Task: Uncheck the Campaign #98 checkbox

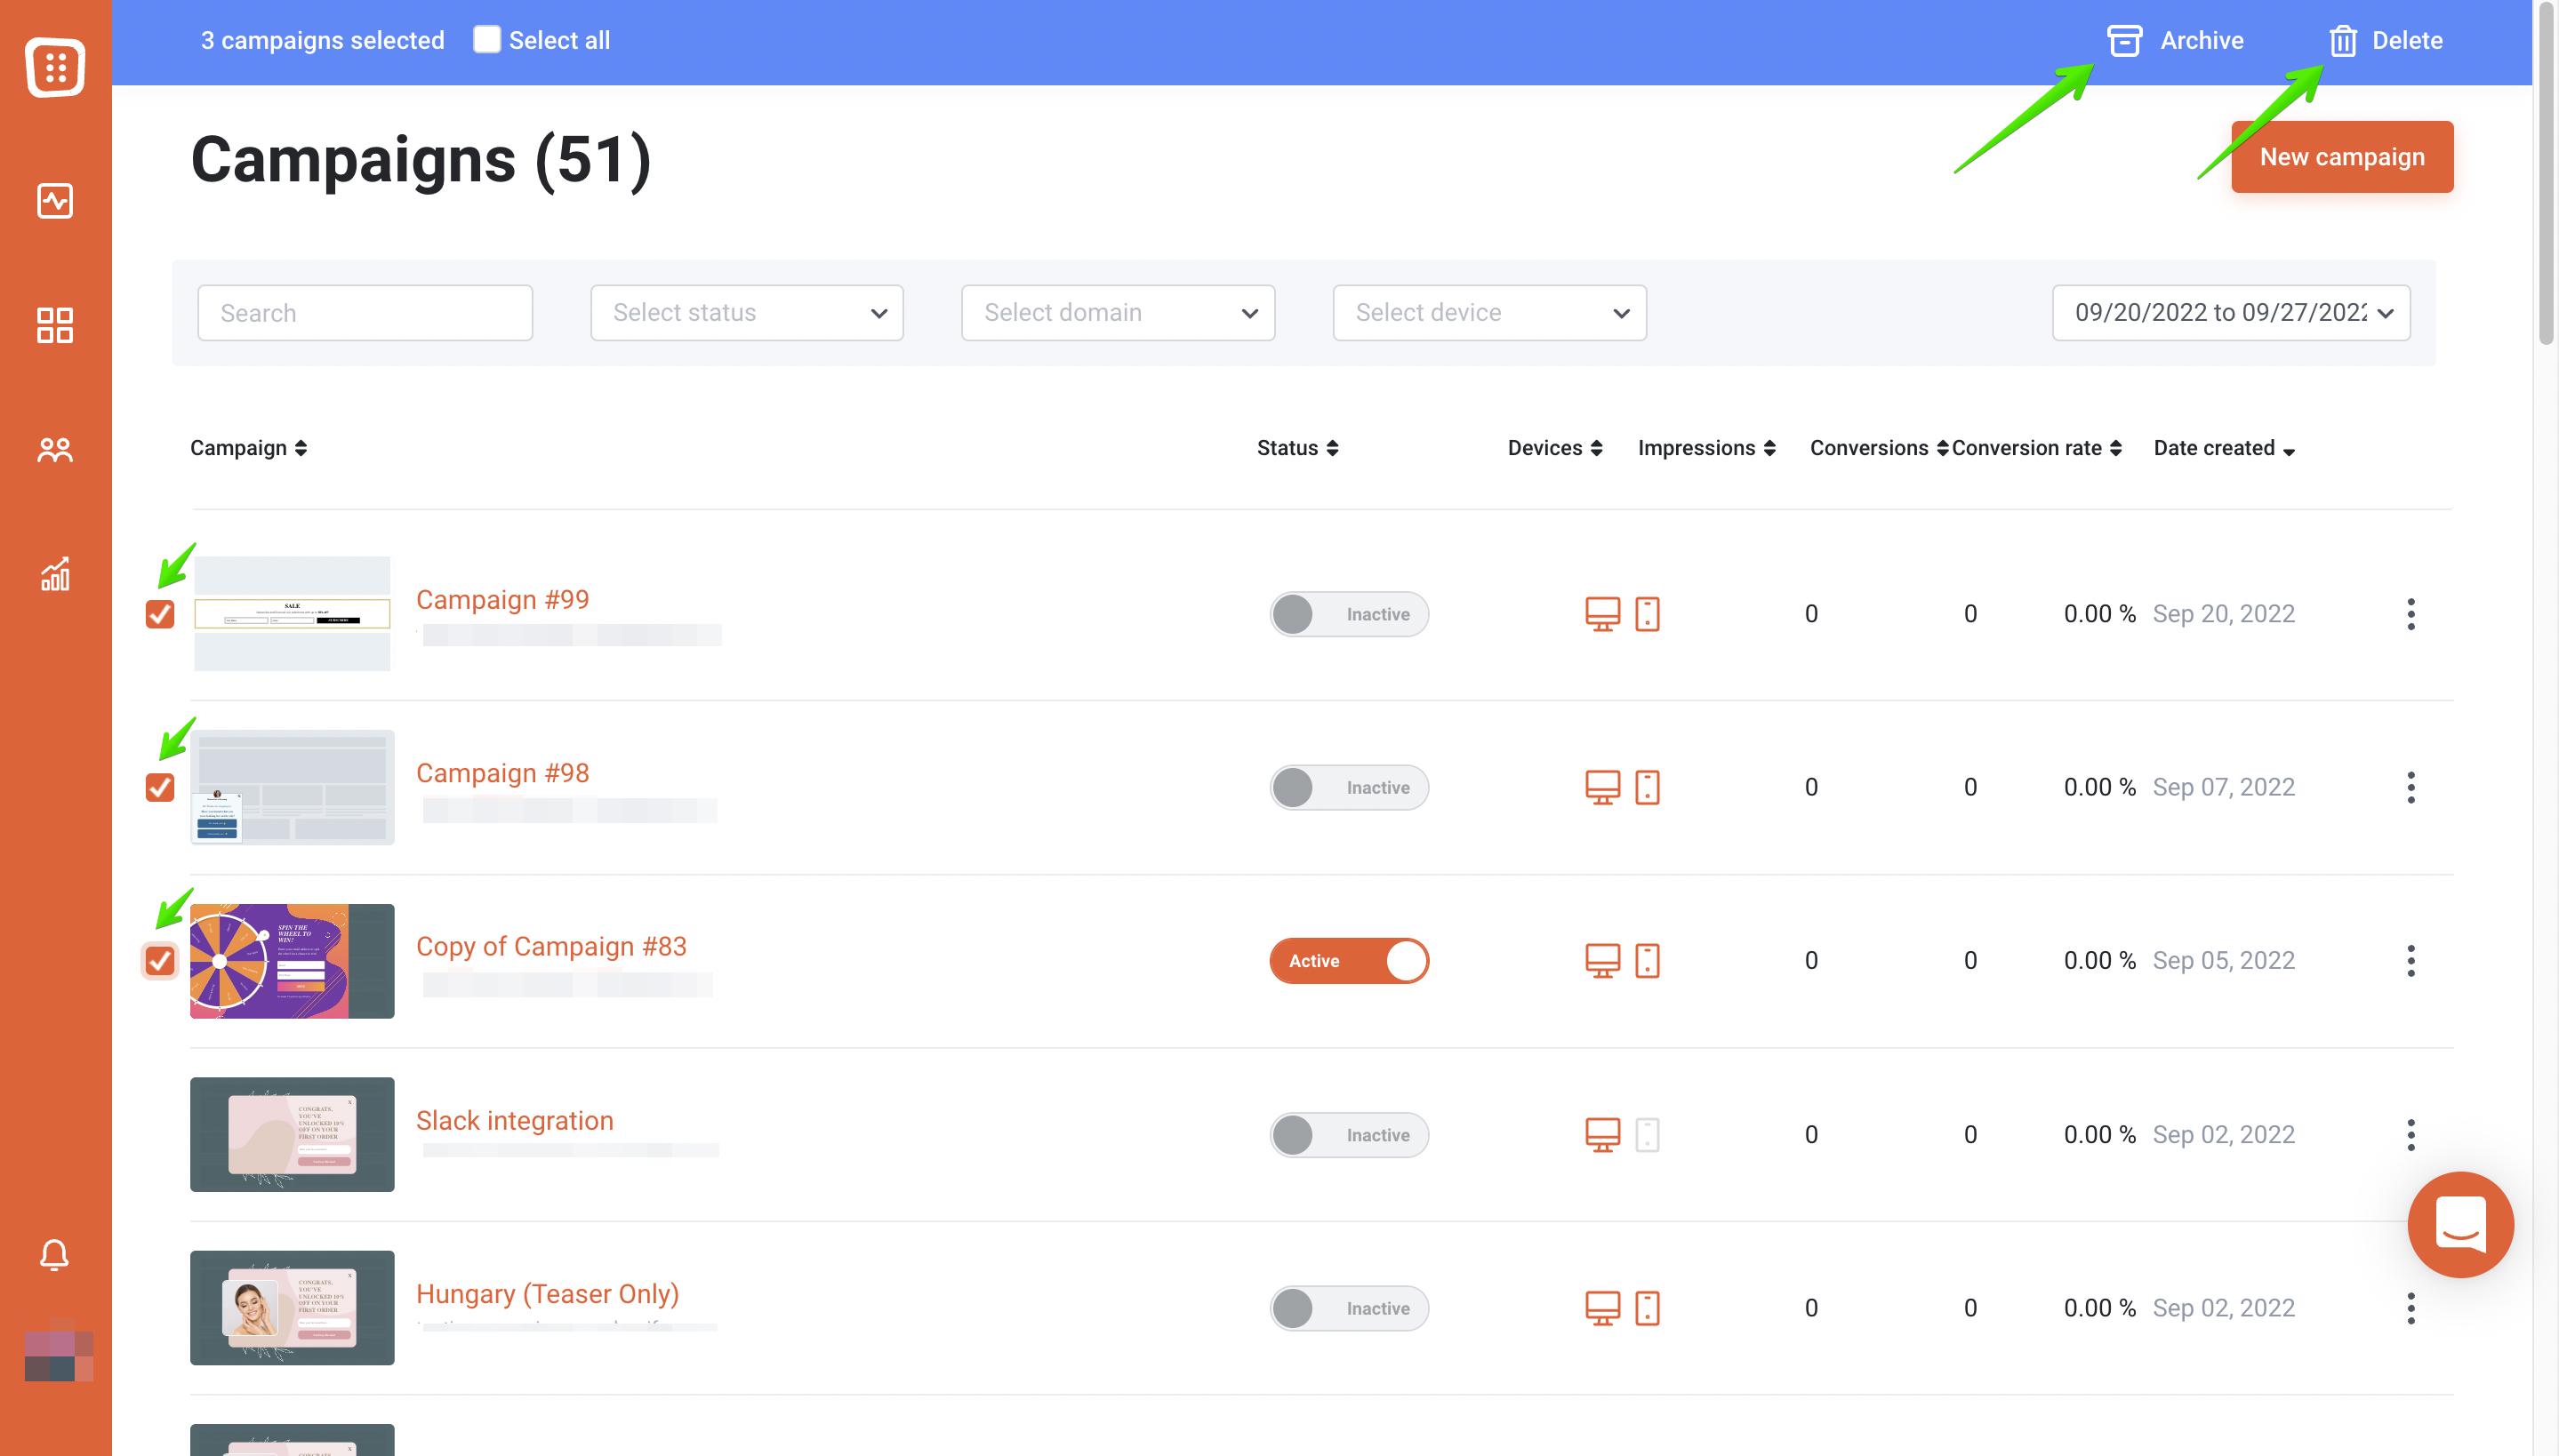Action: pos(160,787)
